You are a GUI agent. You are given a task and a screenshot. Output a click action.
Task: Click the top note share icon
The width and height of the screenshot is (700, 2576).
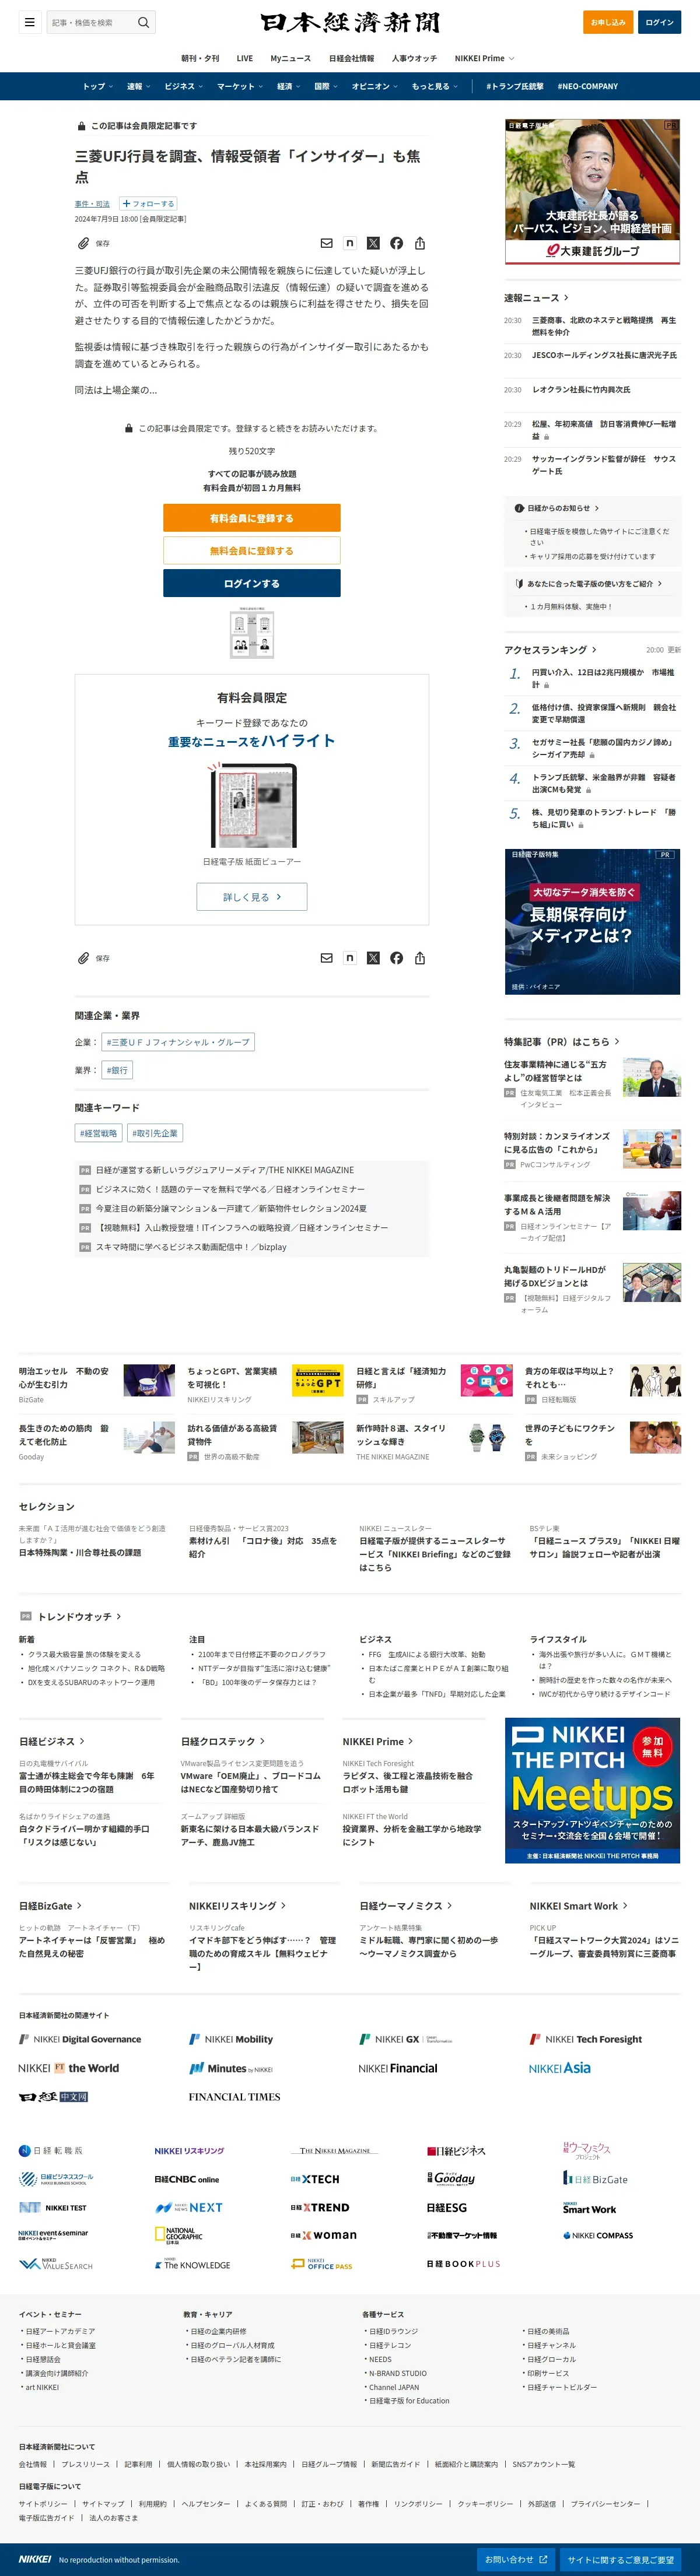coord(349,243)
